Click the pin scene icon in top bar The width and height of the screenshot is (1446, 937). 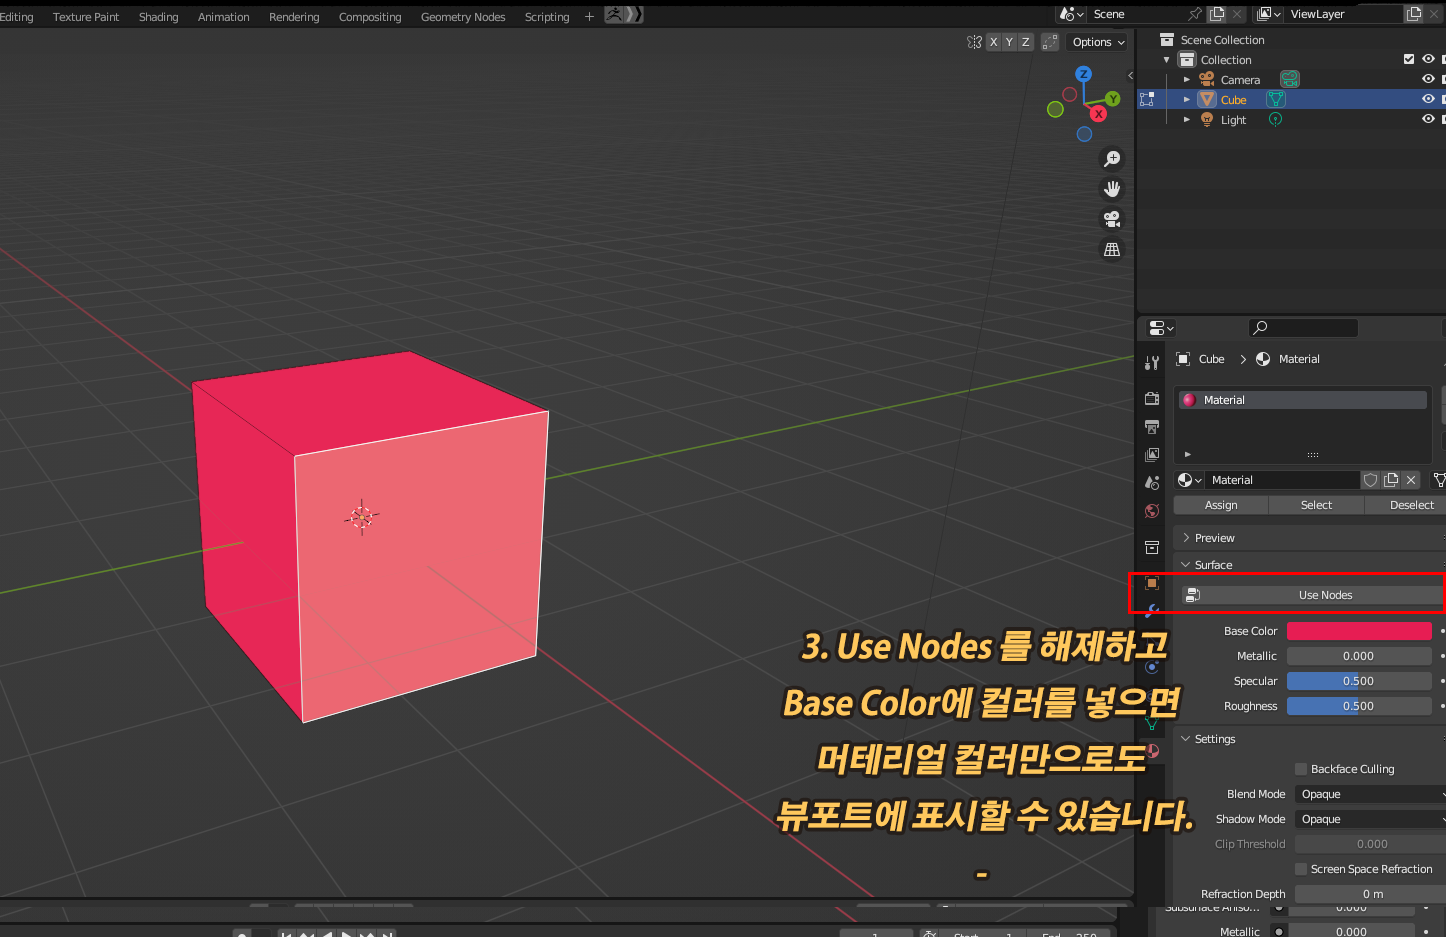(1194, 14)
